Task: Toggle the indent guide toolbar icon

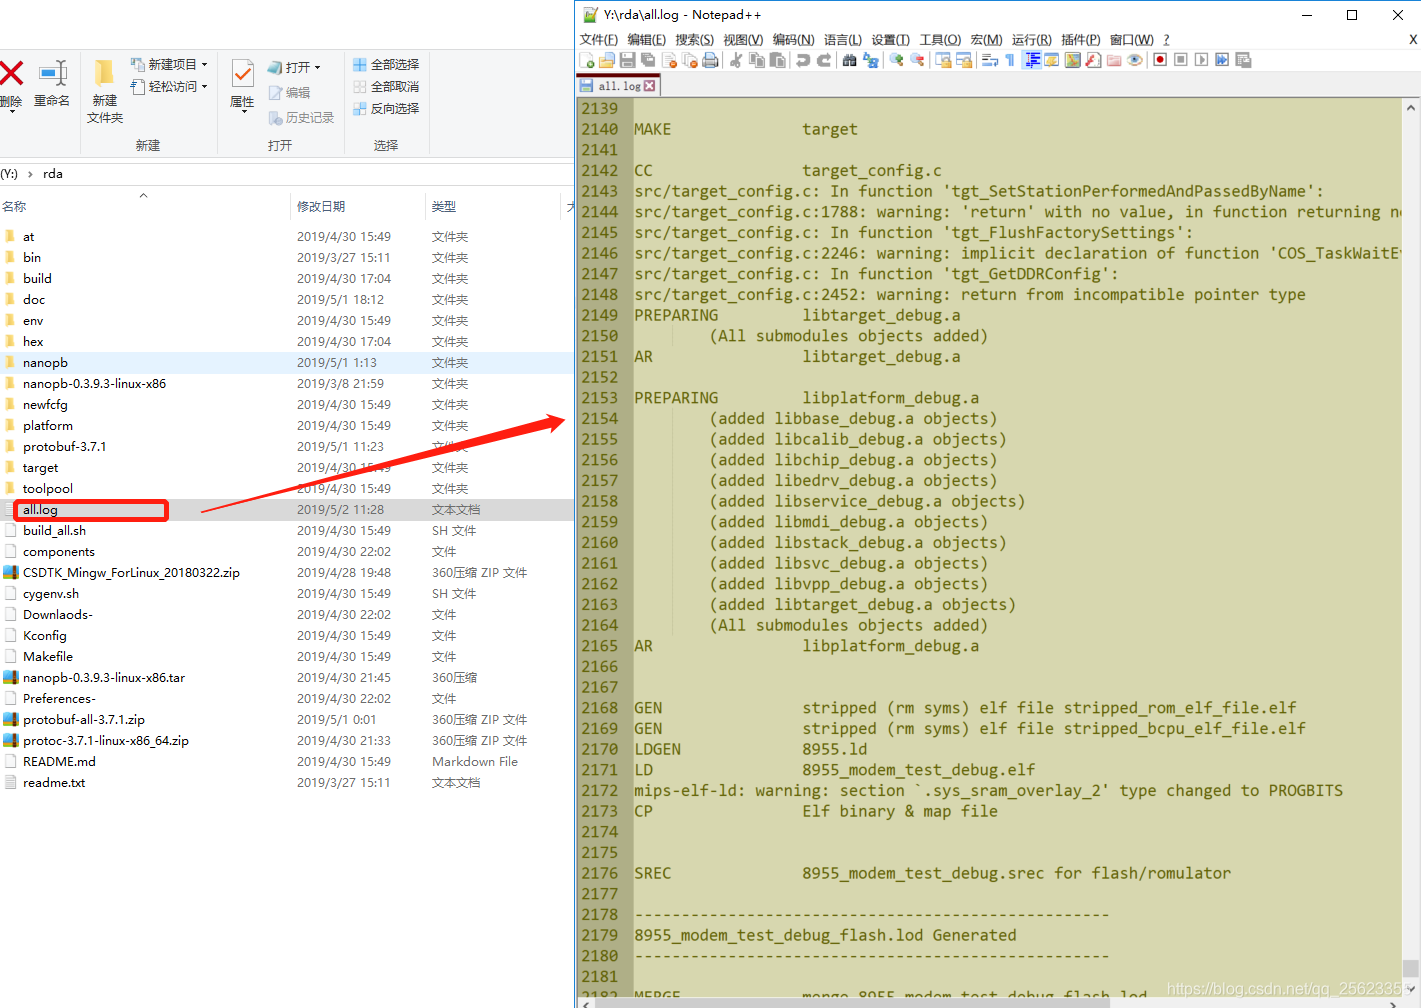Action: click(x=1033, y=60)
